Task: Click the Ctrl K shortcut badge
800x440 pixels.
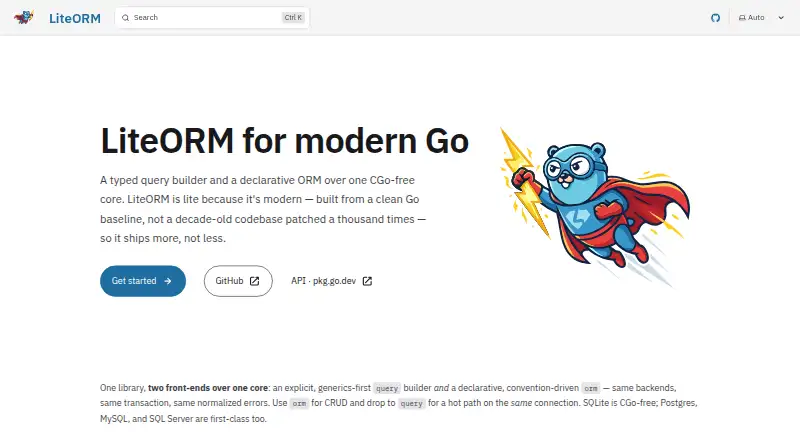Action: [x=293, y=17]
